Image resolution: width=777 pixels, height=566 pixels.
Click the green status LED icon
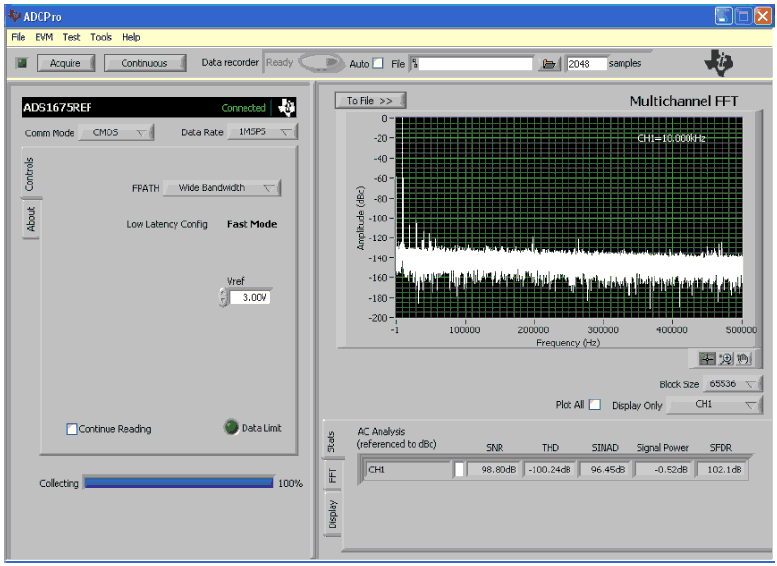click(x=22, y=63)
